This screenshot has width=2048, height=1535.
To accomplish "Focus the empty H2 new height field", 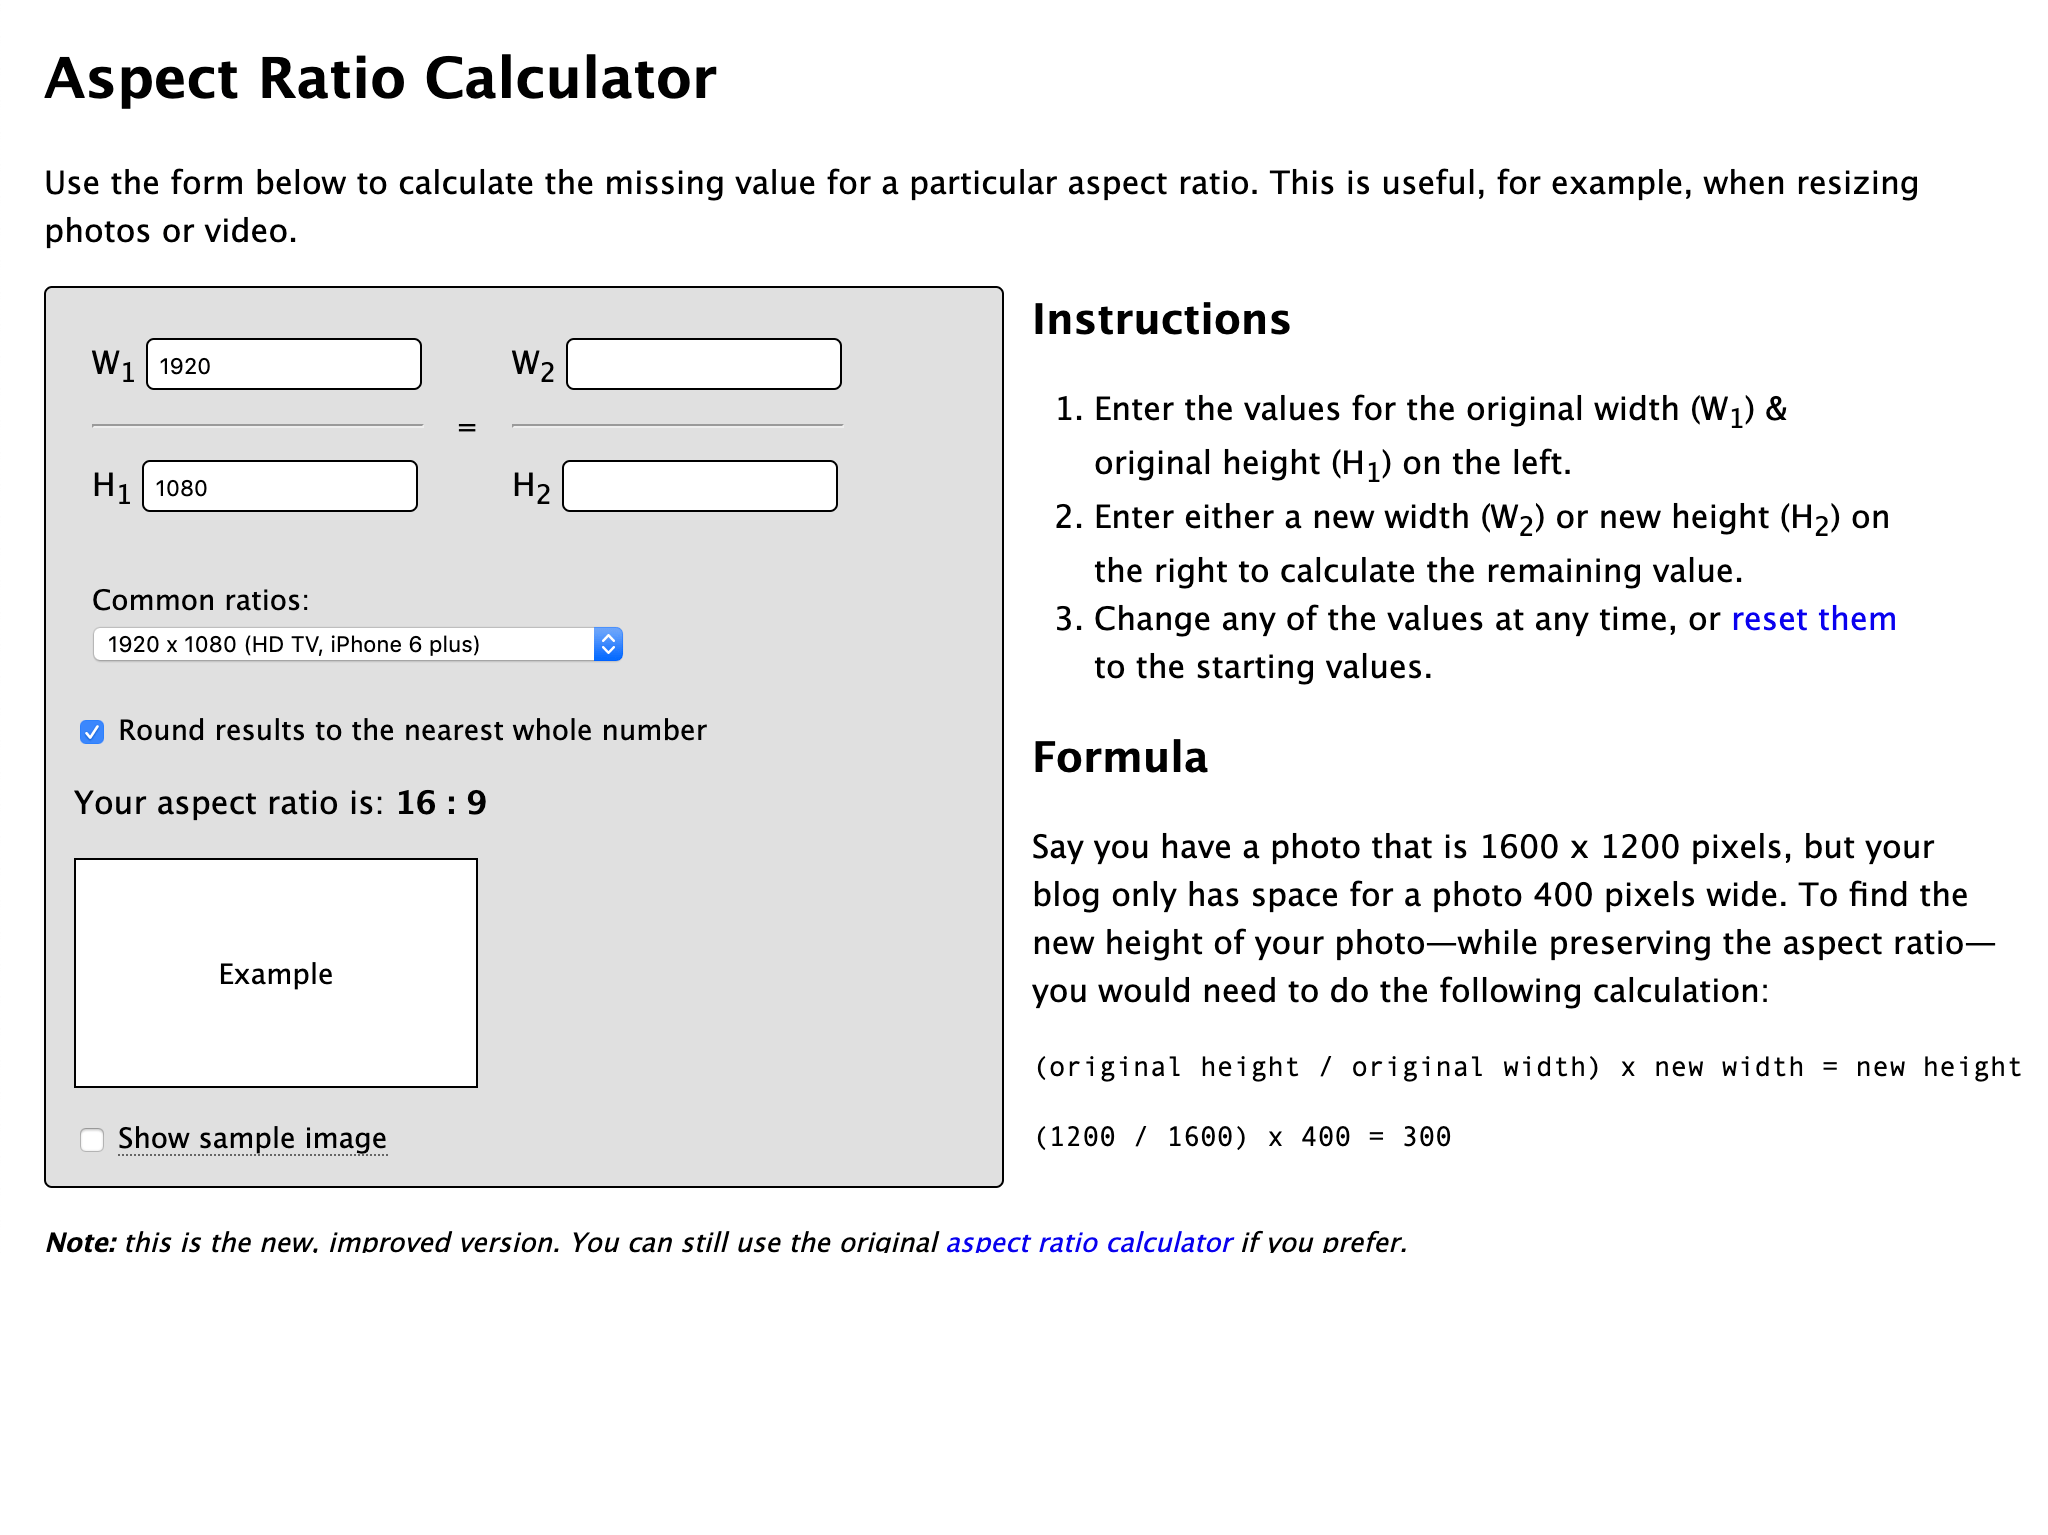I will [x=700, y=486].
